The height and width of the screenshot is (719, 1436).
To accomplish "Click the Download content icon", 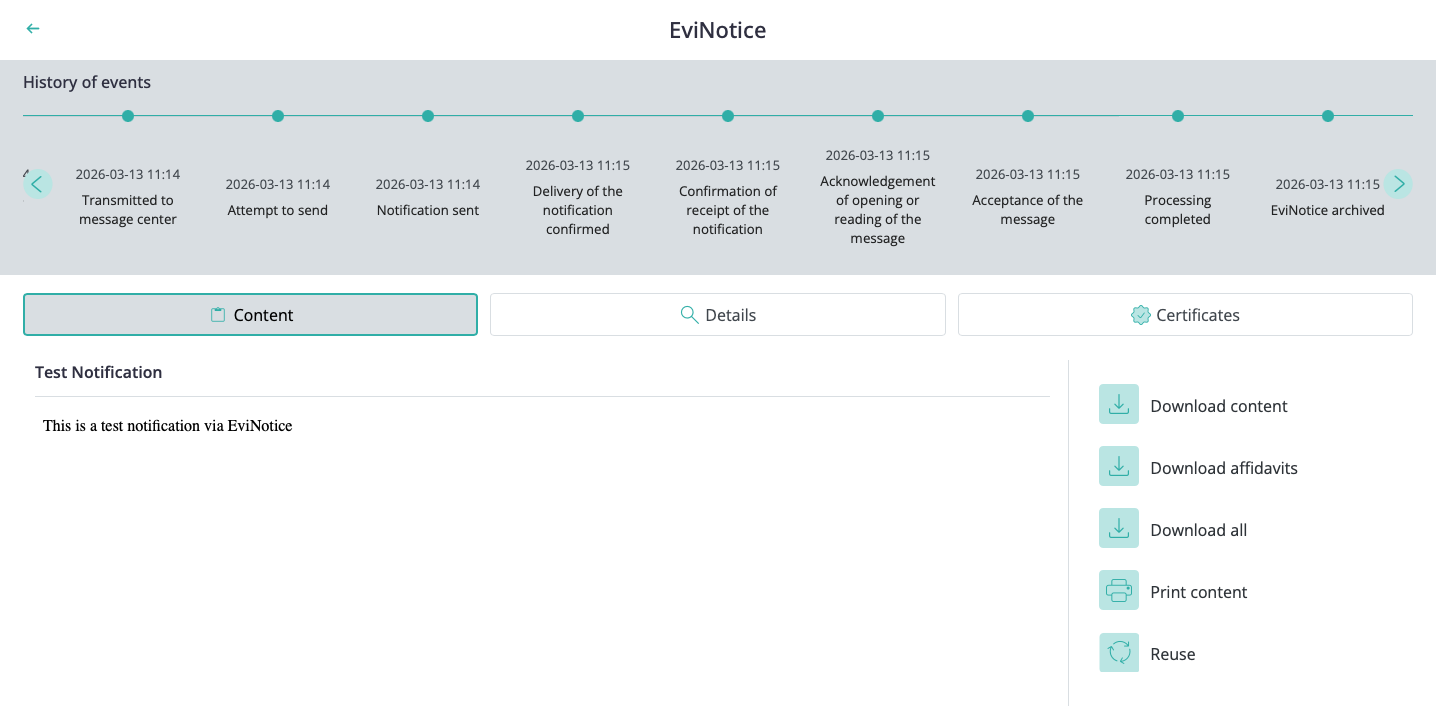I will (x=1119, y=404).
